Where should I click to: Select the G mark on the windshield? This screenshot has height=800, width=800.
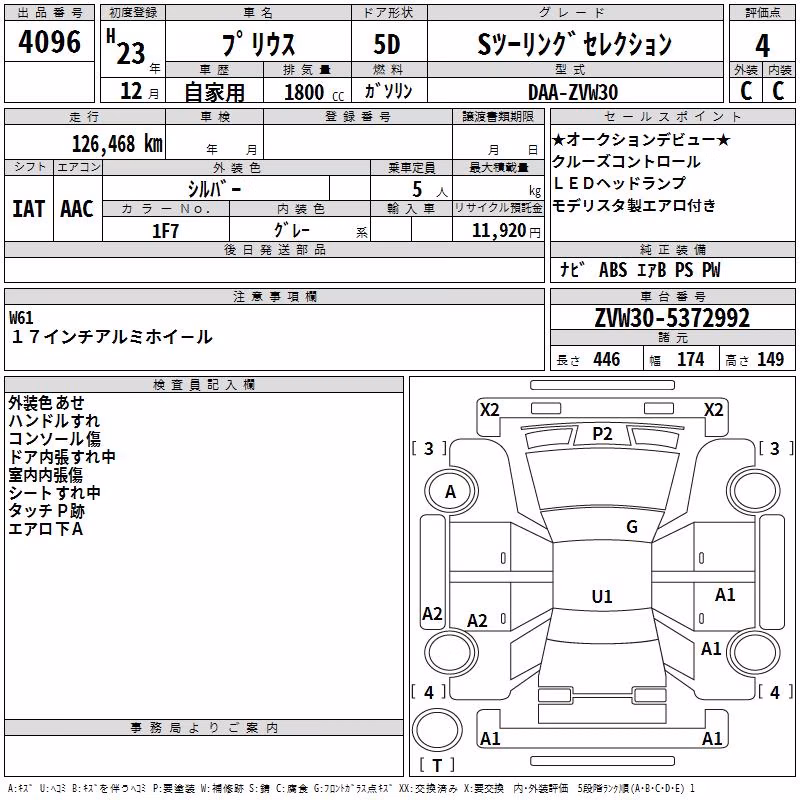(x=632, y=526)
